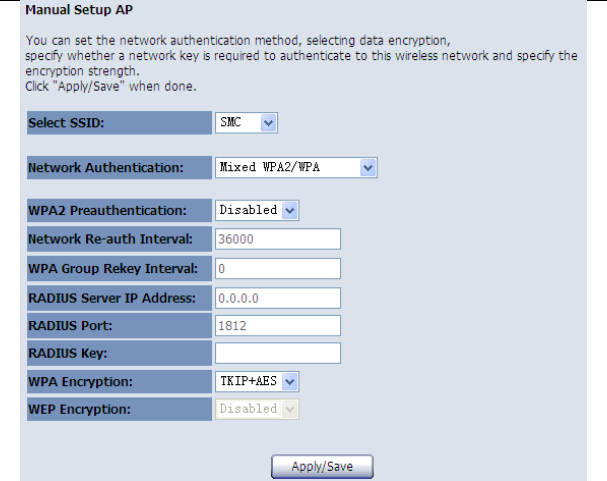Focus the empty RADIUS Key field

click(278, 353)
